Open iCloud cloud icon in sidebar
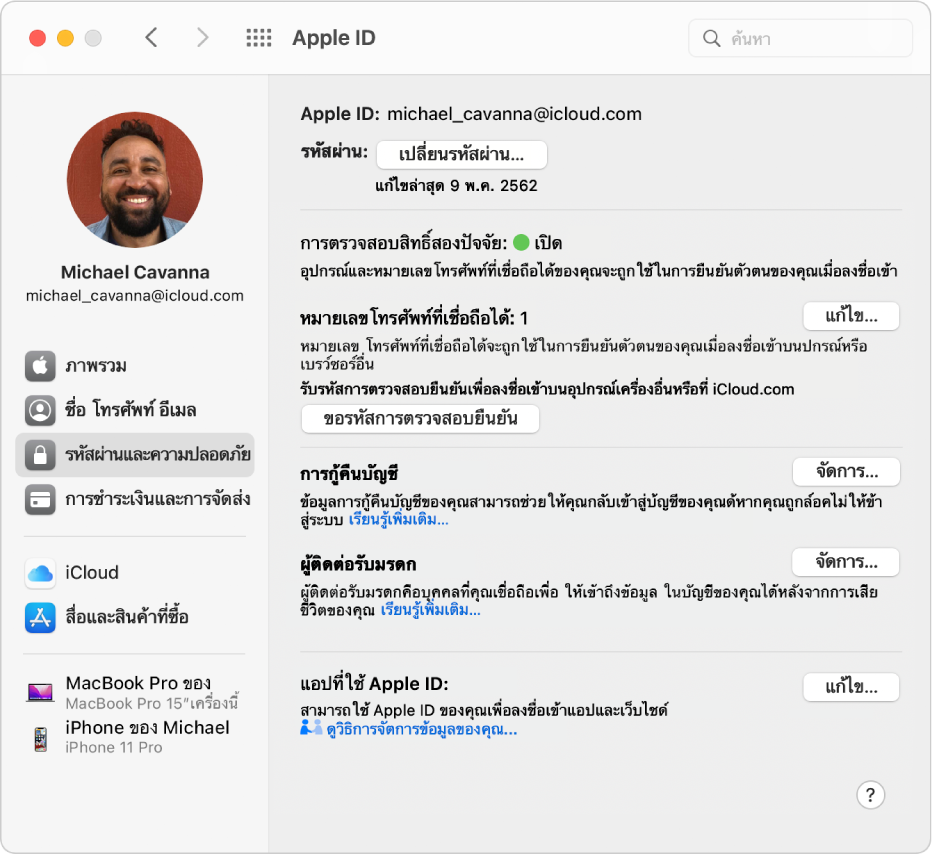 coord(40,573)
